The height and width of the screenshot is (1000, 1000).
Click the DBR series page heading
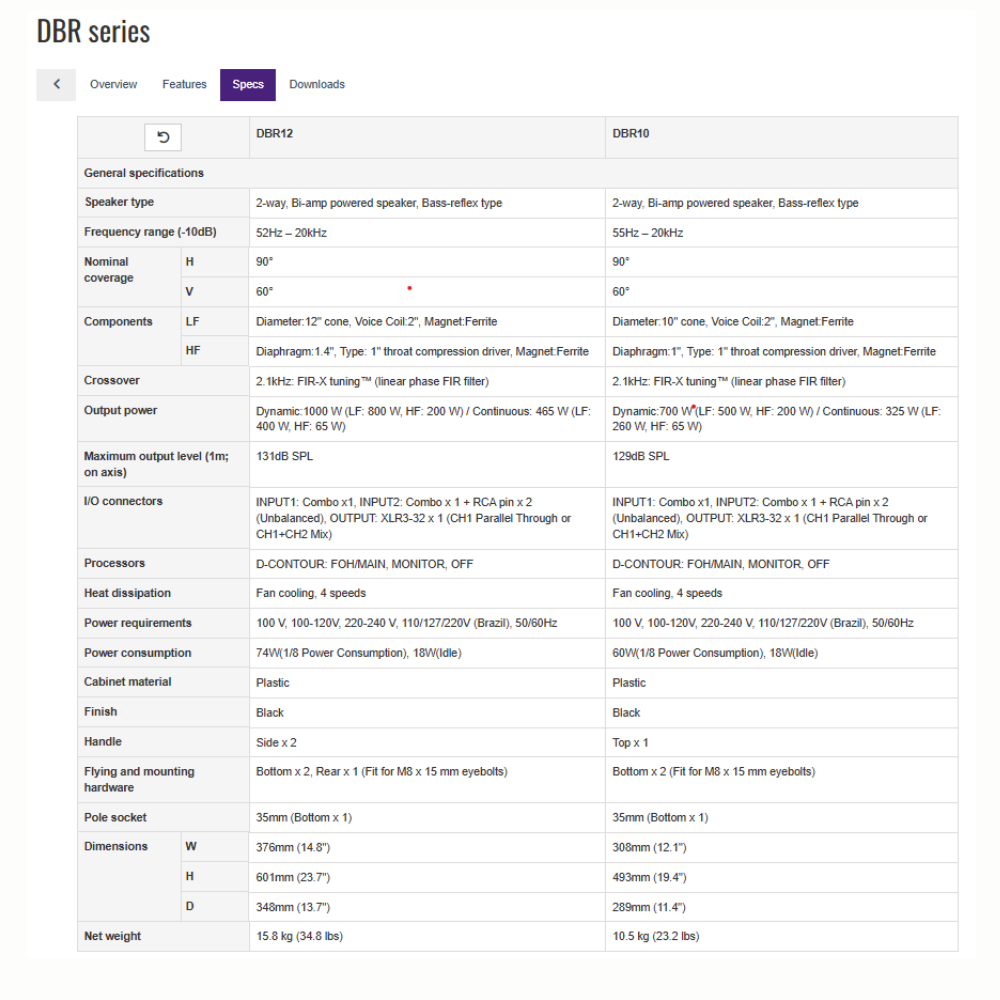[x=93, y=31]
